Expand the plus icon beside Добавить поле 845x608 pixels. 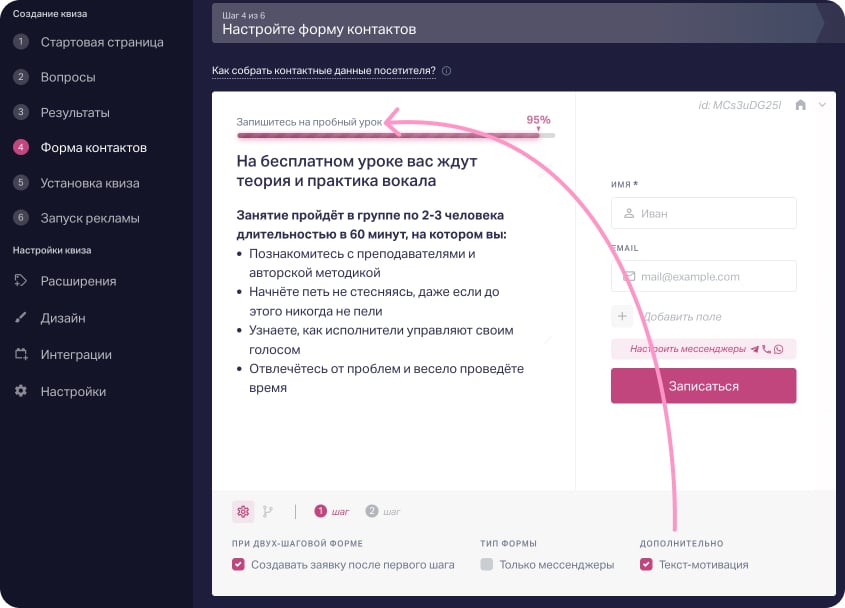(x=623, y=316)
